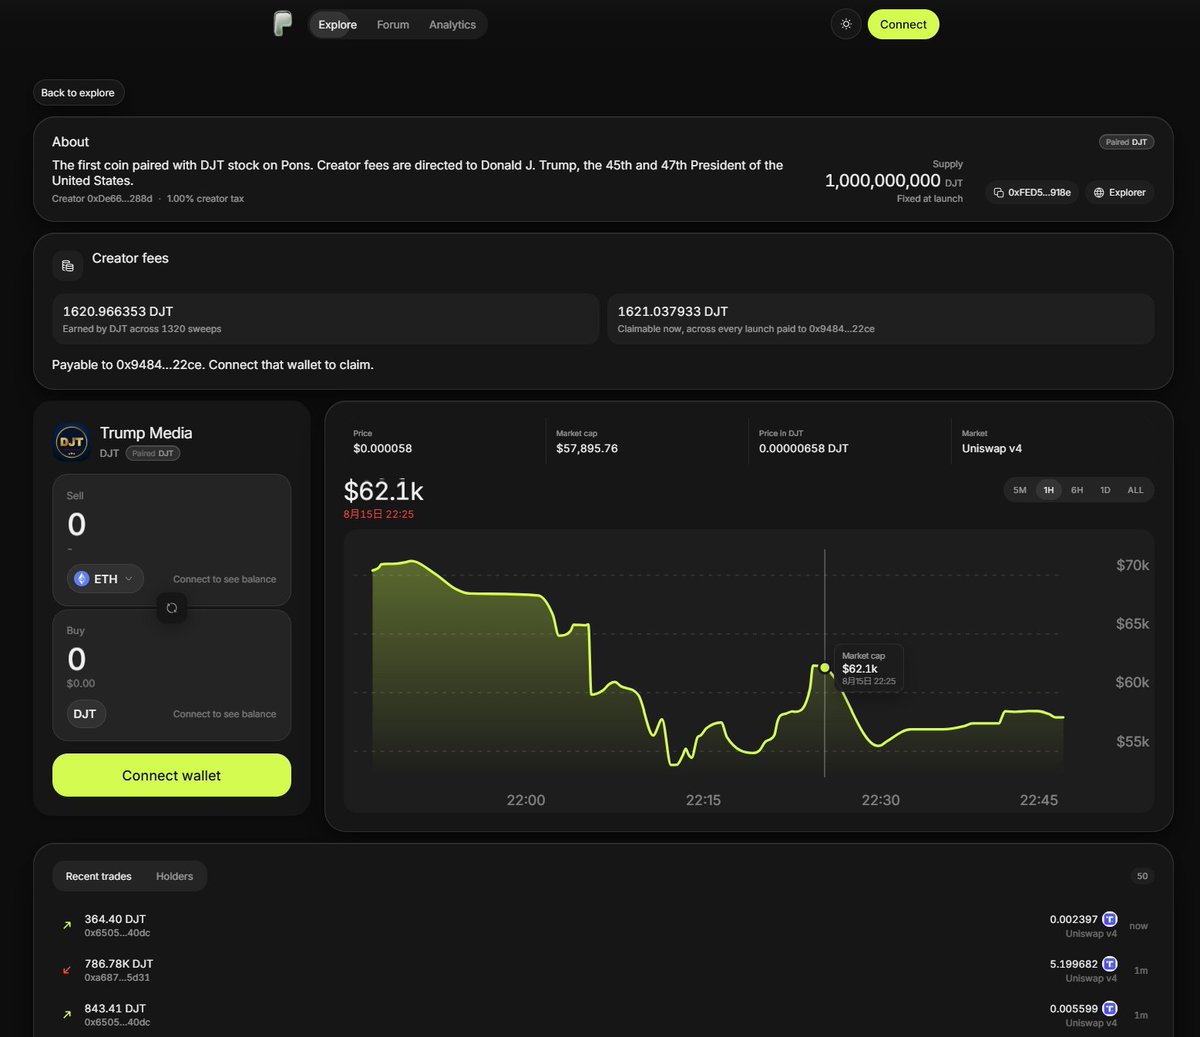Click the chart data point marker at 22:25
The image size is (1200, 1037).
pyautogui.click(x=825, y=667)
